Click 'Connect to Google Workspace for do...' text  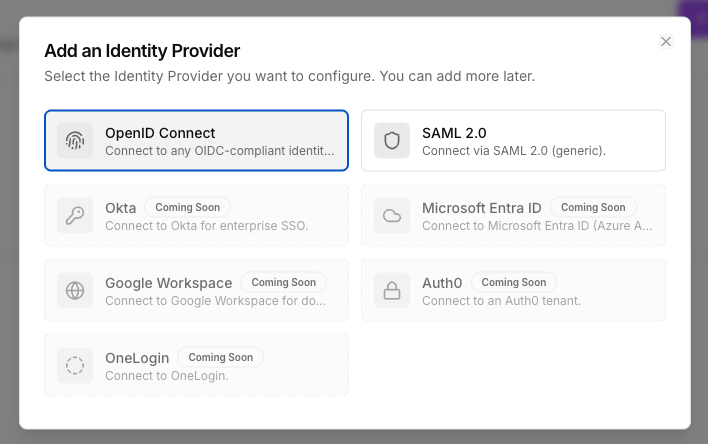click(215, 301)
